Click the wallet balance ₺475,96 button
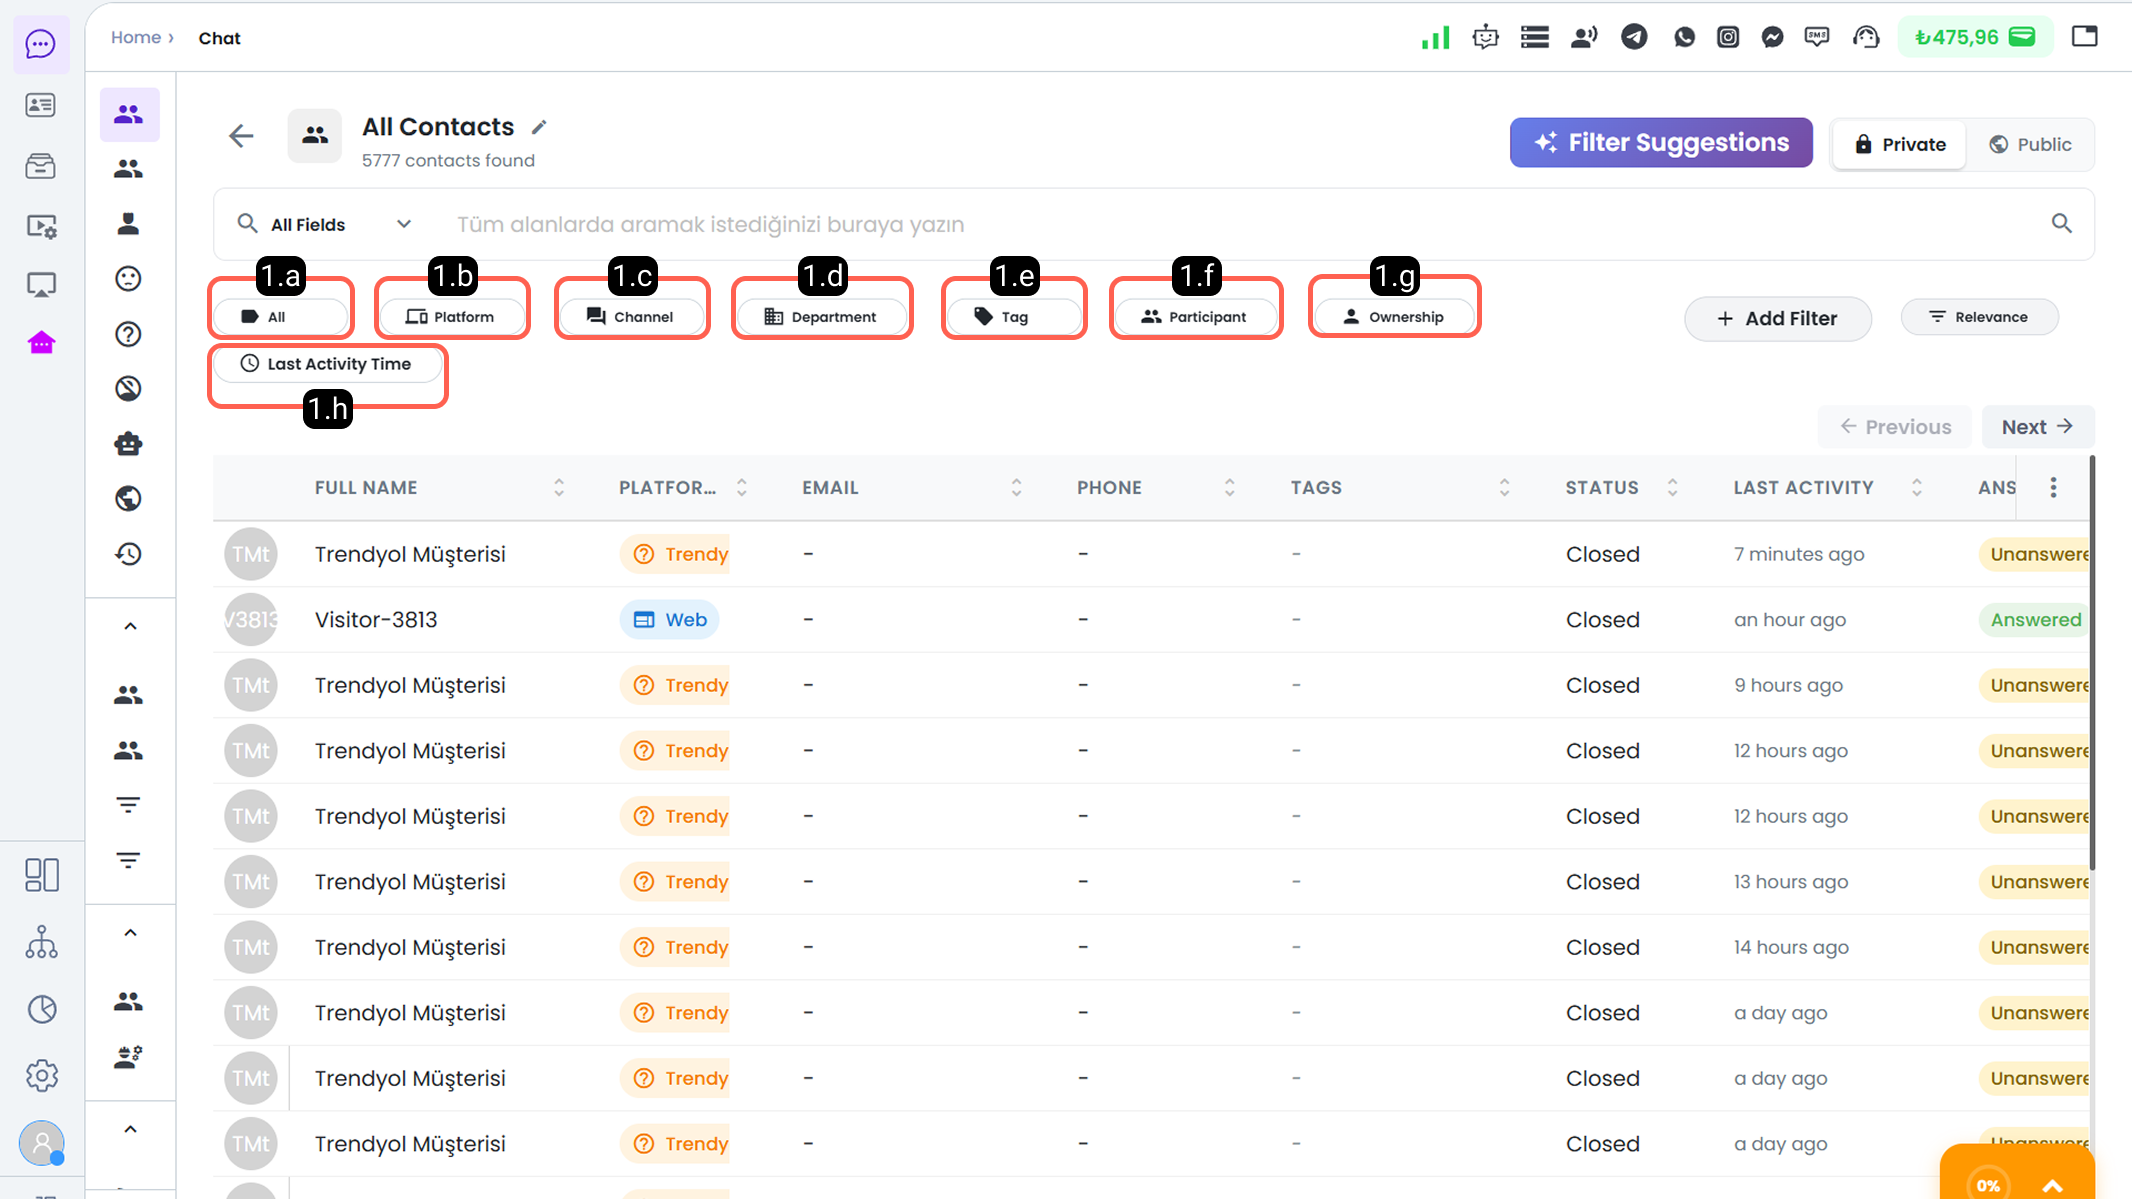 [x=1975, y=38]
